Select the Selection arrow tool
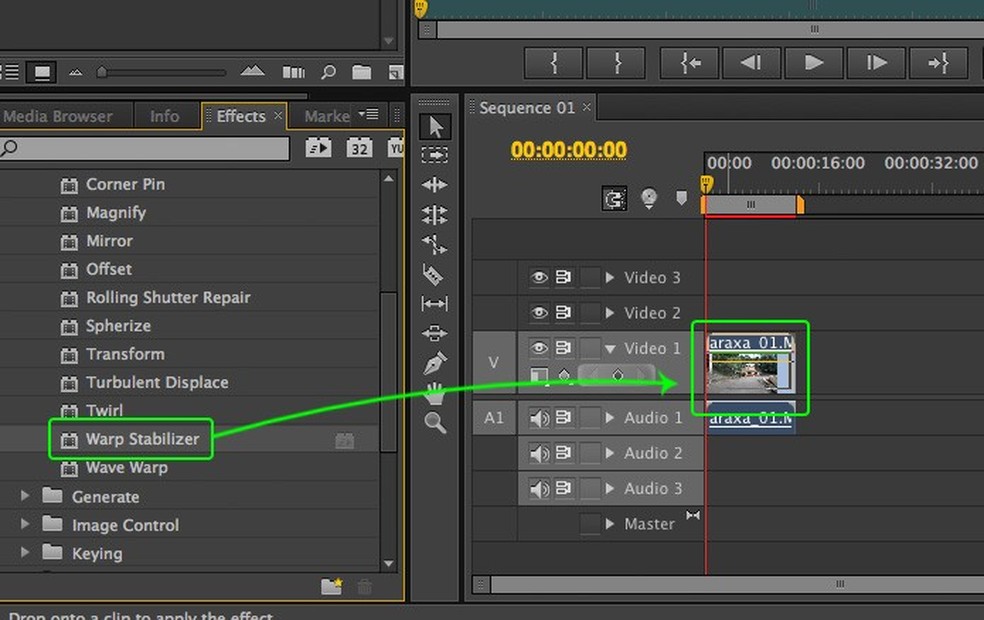Image resolution: width=984 pixels, height=620 pixels. tap(435, 127)
